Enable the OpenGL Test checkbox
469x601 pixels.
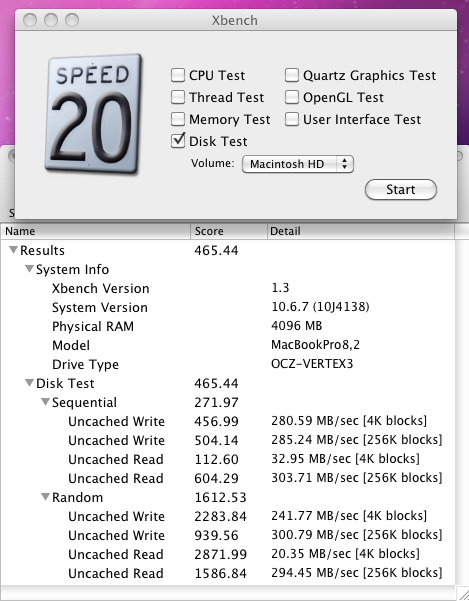[292, 97]
